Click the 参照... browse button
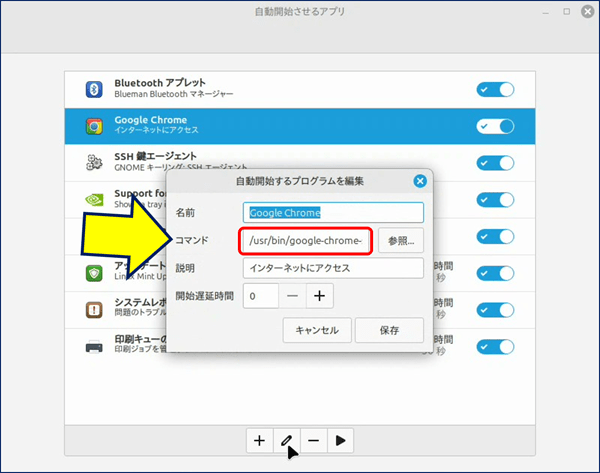The height and width of the screenshot is (473, 600). click(x=401, y=241)
